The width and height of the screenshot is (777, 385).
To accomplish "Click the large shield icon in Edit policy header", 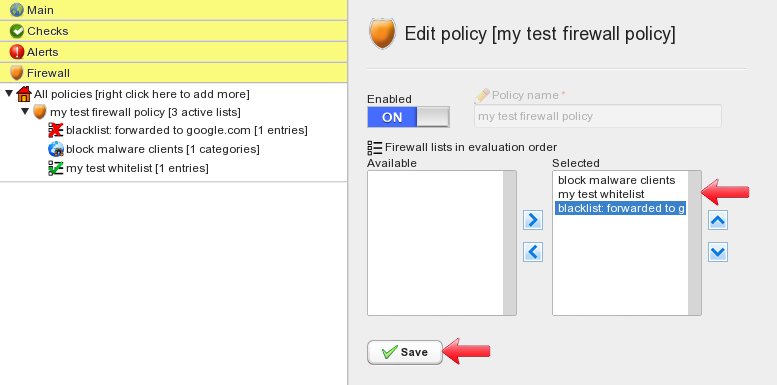I will point(383,34).
